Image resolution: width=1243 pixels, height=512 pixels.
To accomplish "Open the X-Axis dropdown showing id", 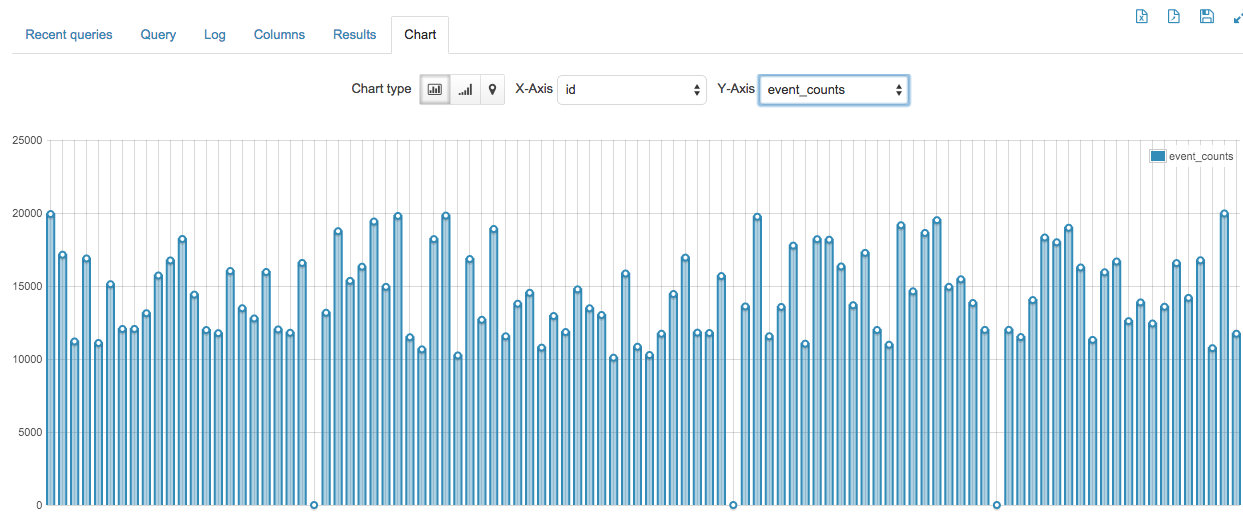I will coord(632,89).
